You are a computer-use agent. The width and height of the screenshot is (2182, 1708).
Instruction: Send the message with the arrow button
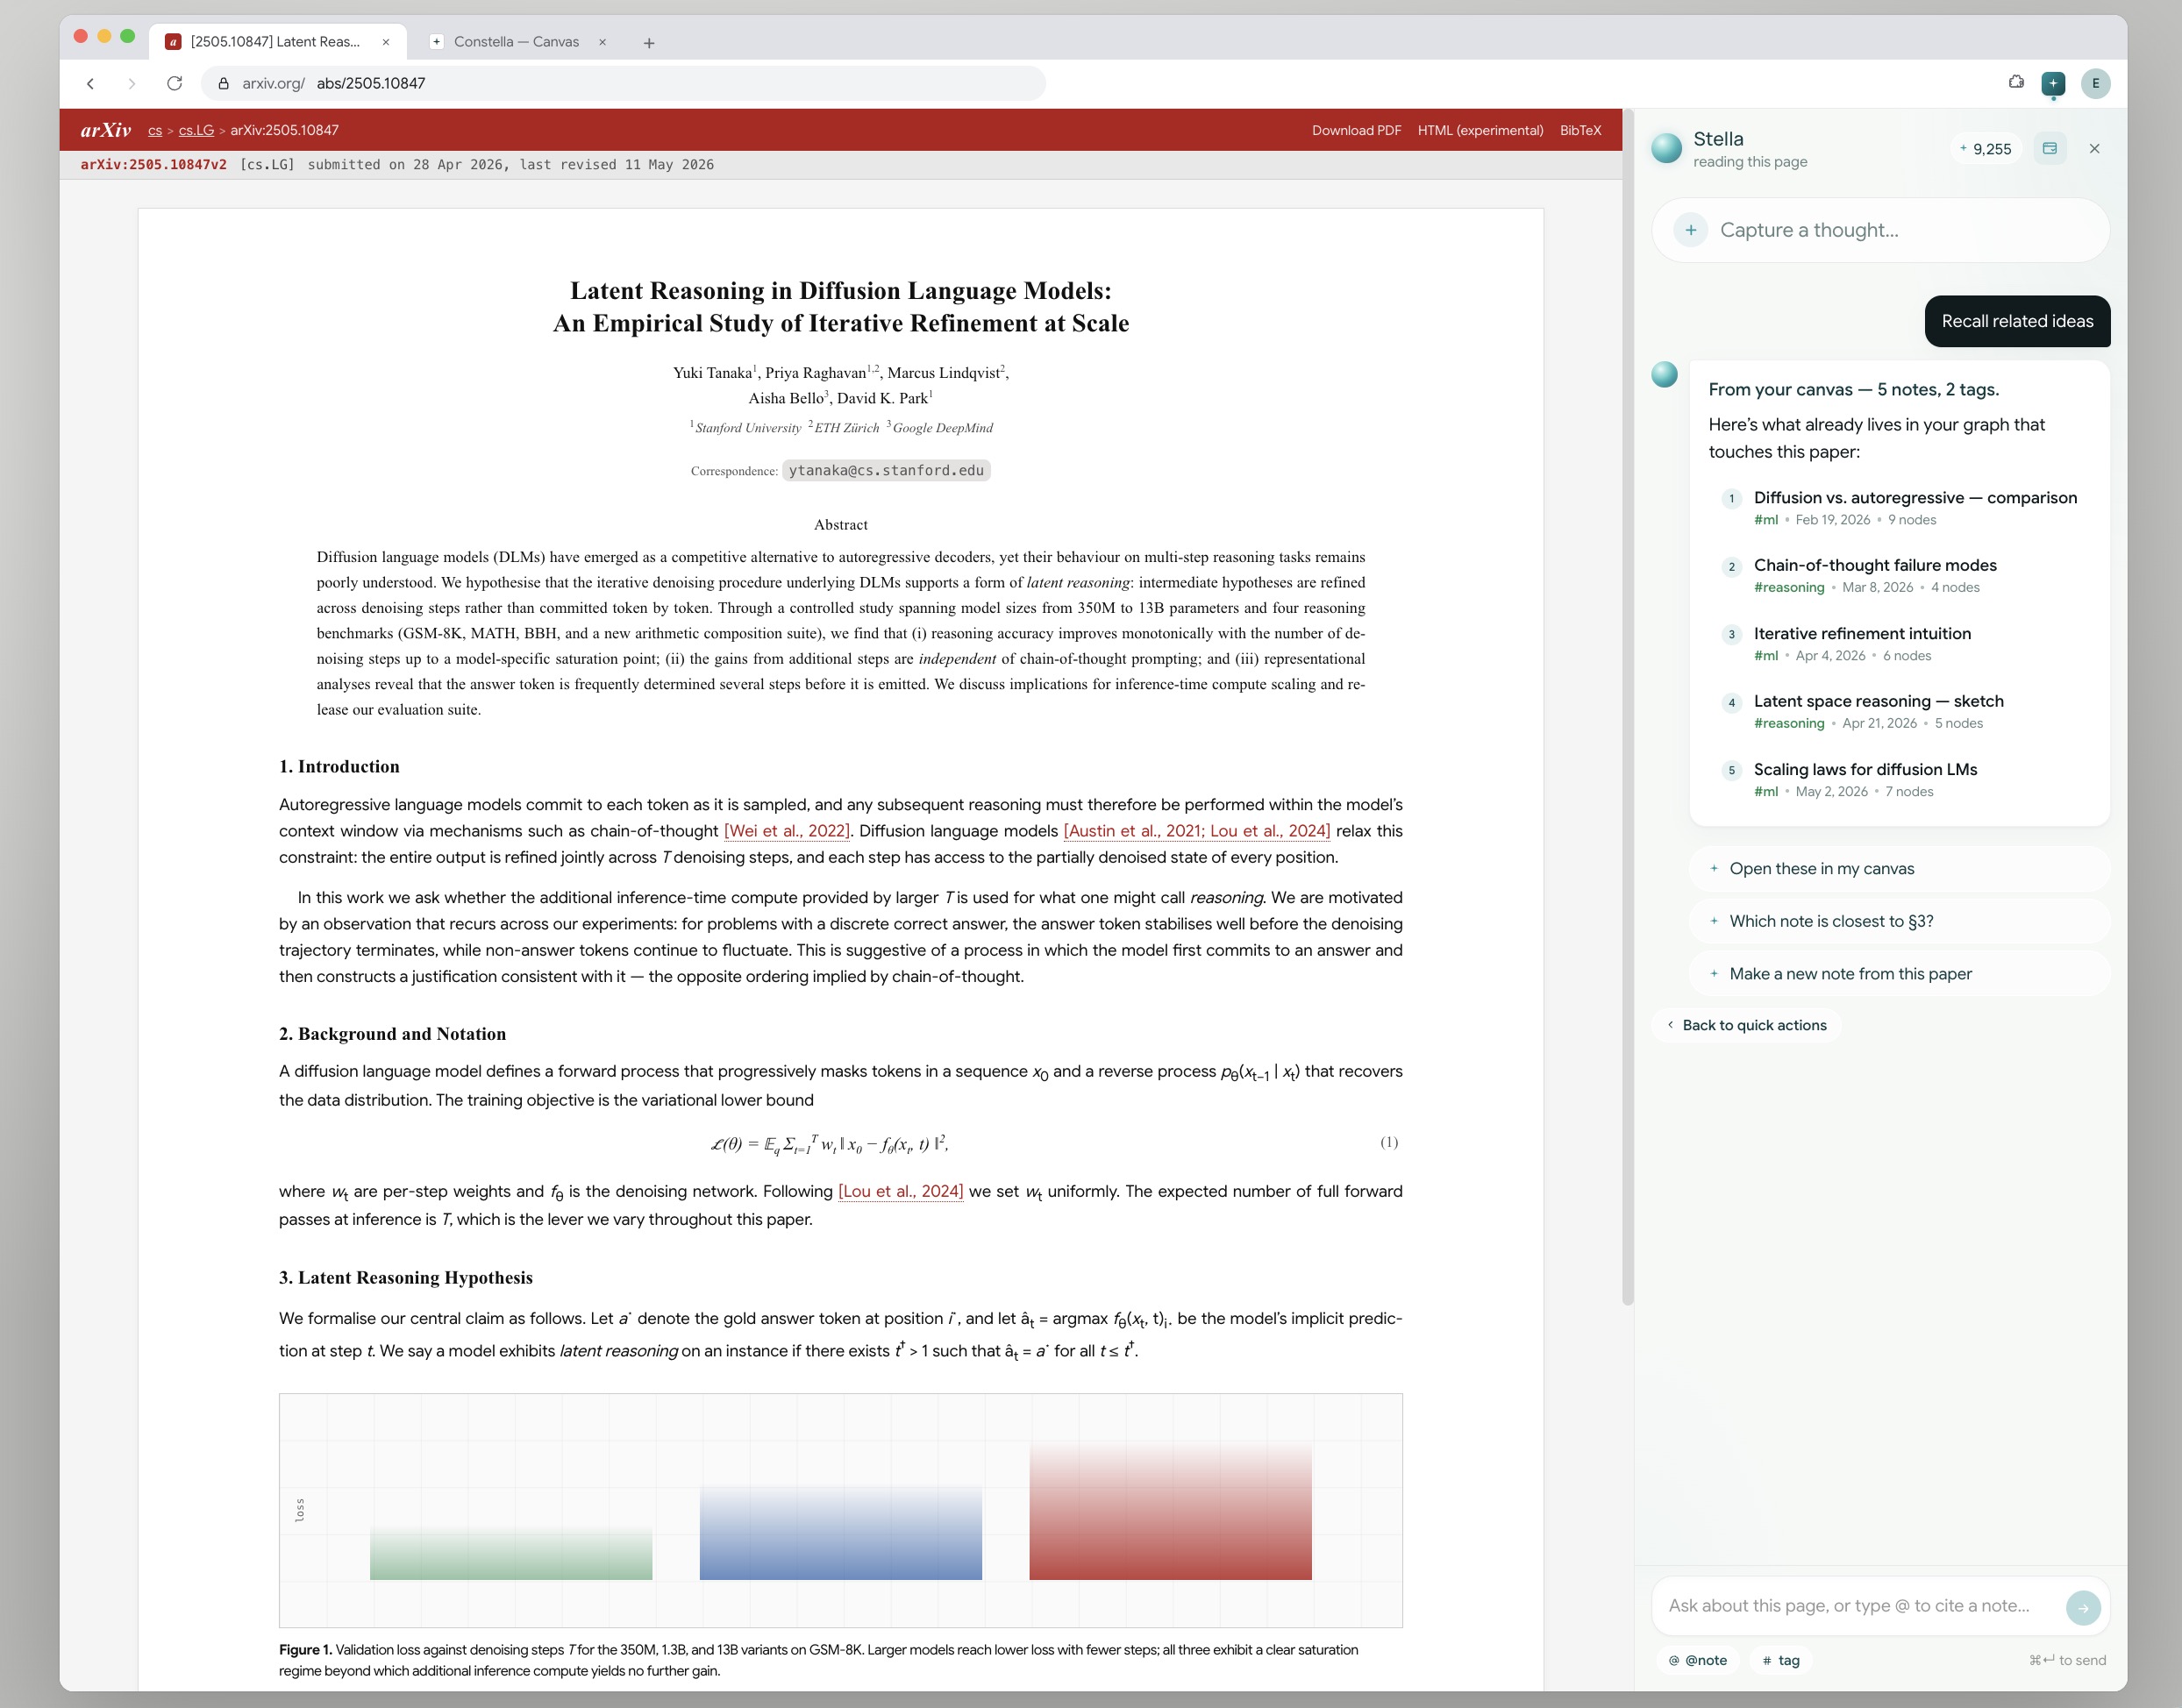(x=2083, y=1608)
